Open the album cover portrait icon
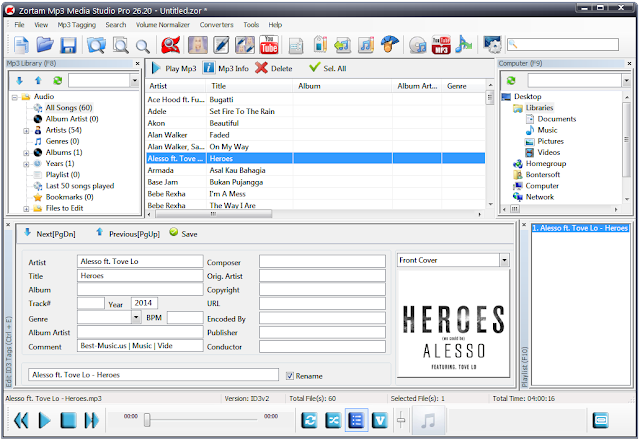 [198, 45]
